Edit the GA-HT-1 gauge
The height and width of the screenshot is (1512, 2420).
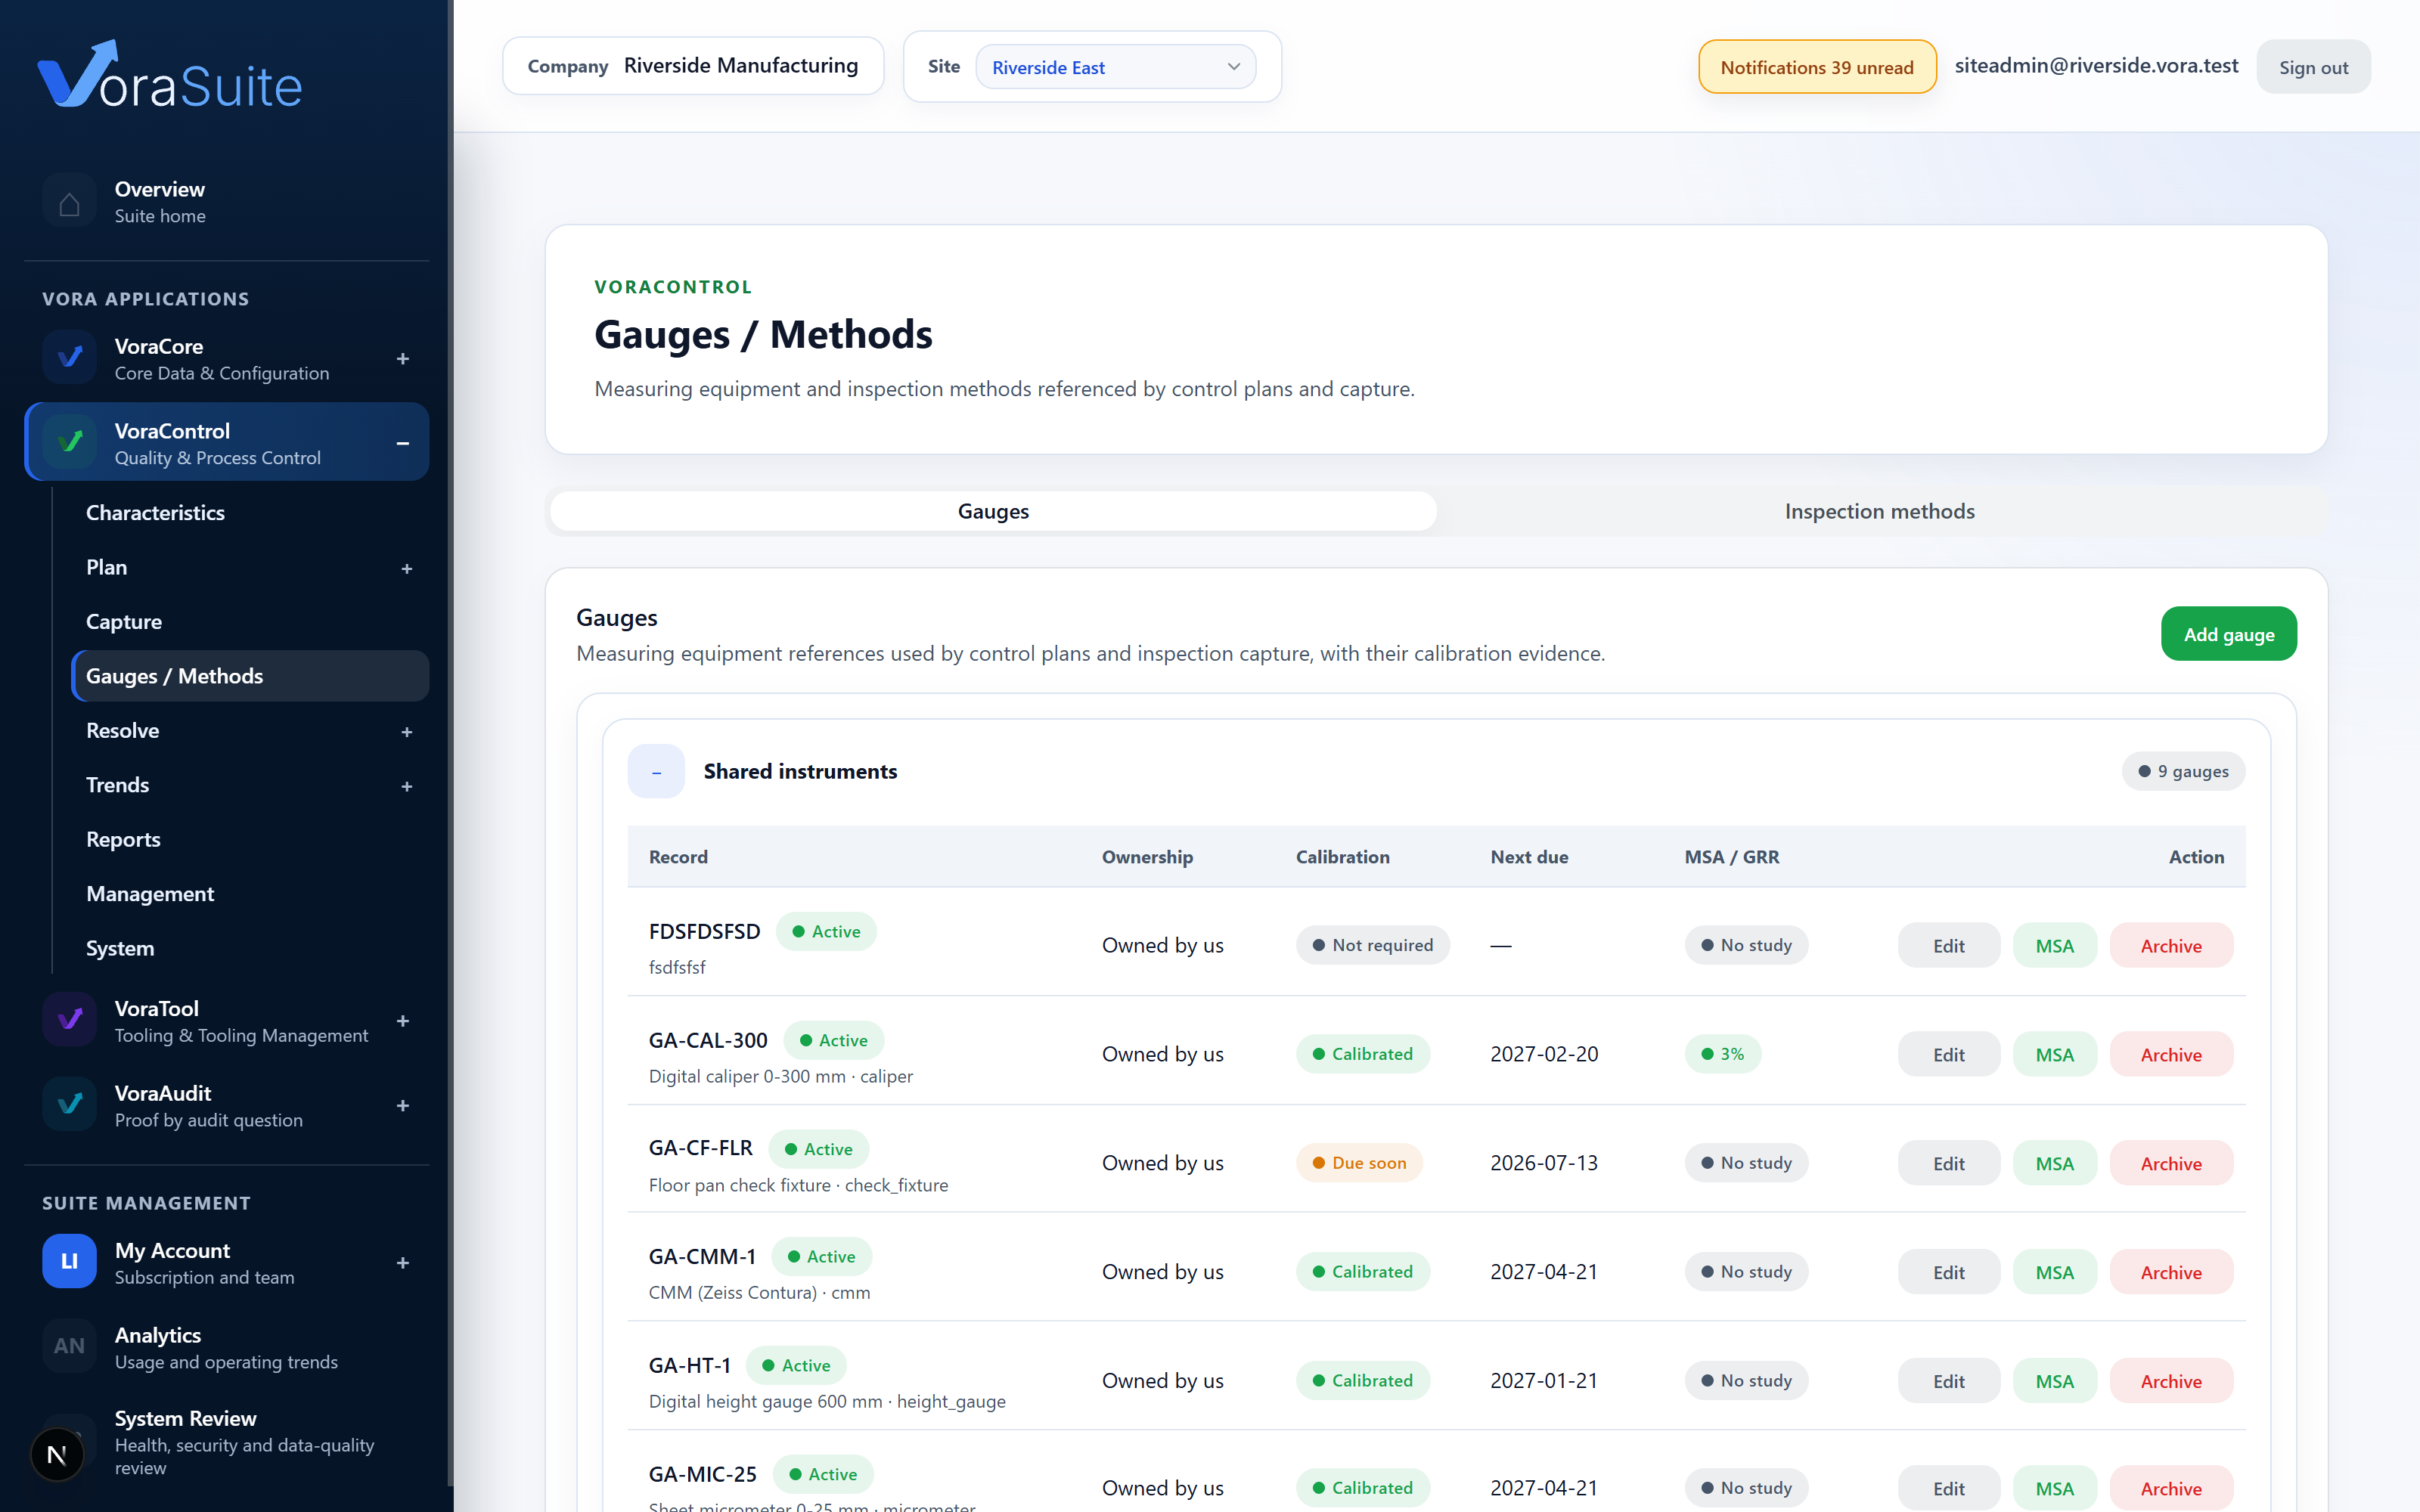(x=1949, y=1381)
